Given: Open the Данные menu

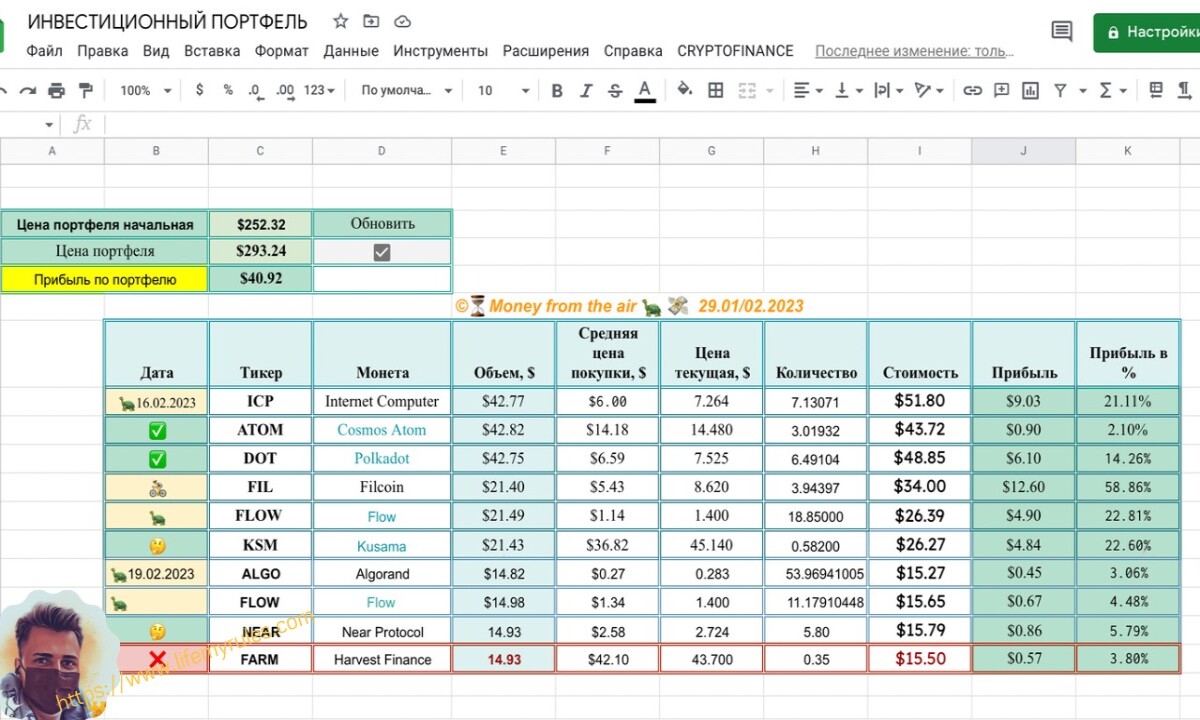Looking at the screenshot, I should point(351,51).
